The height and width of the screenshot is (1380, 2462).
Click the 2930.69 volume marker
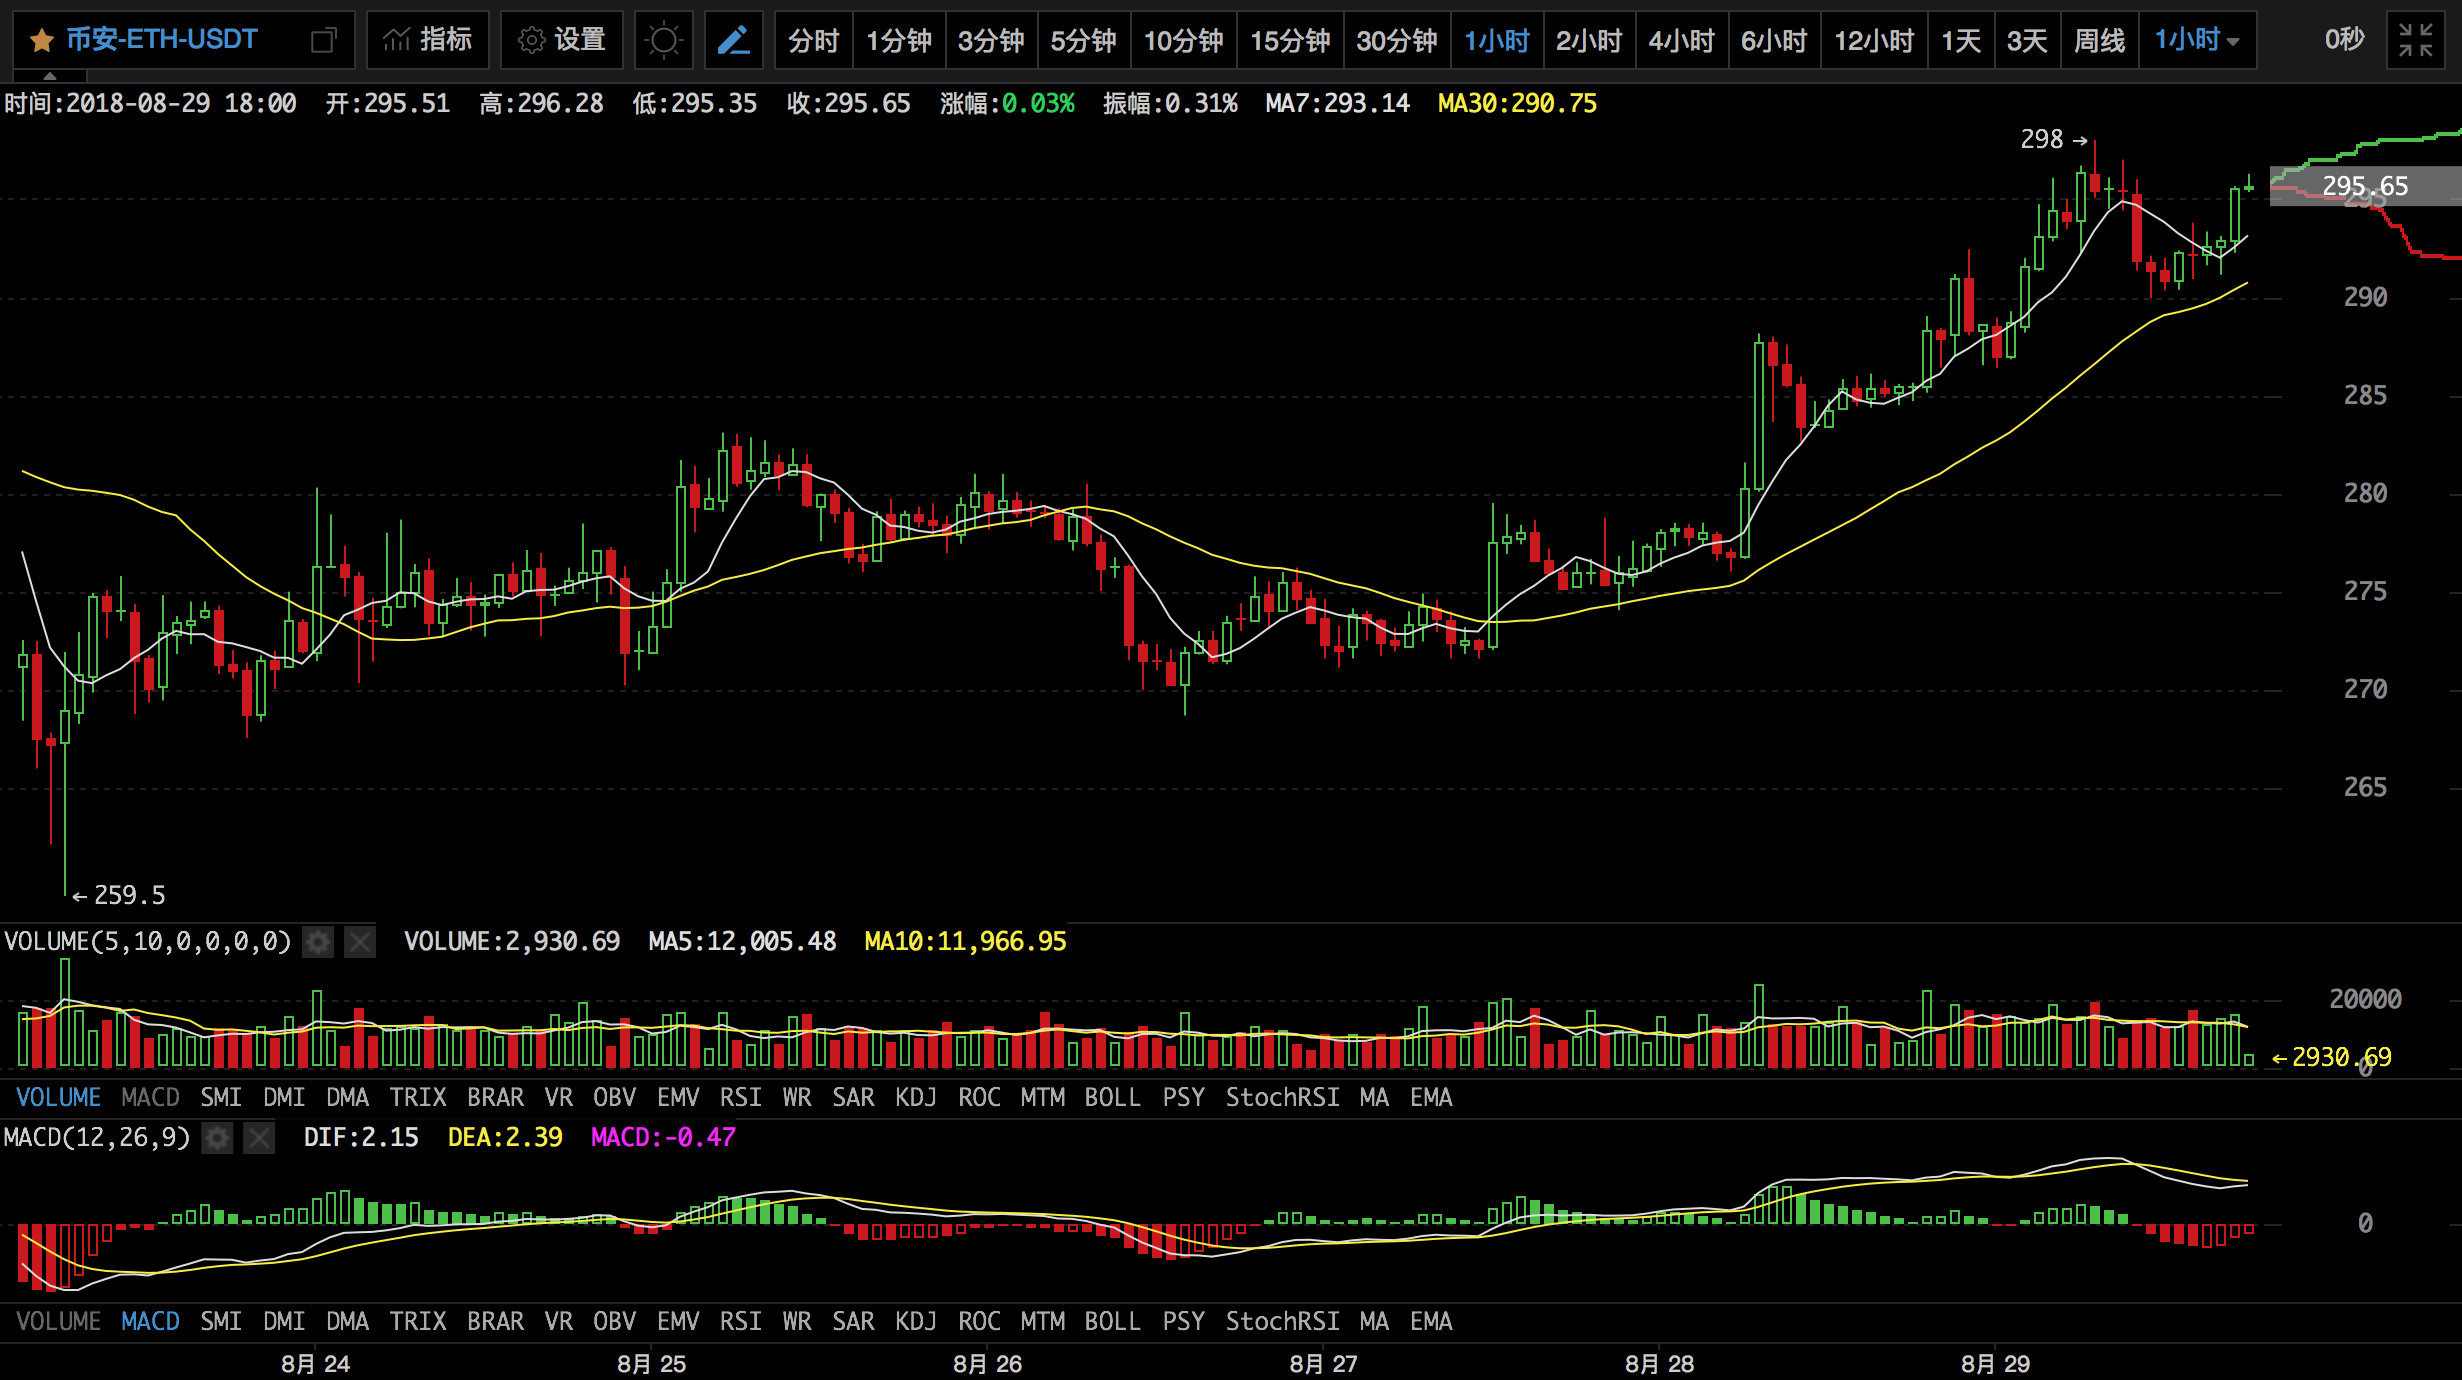point(2331,1057)
